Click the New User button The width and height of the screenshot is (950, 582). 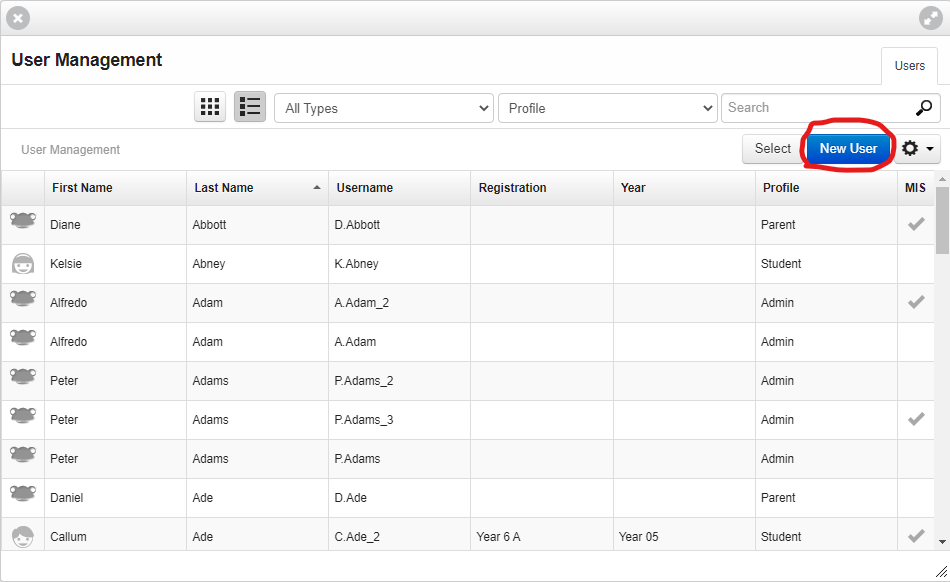pos(848,148)
